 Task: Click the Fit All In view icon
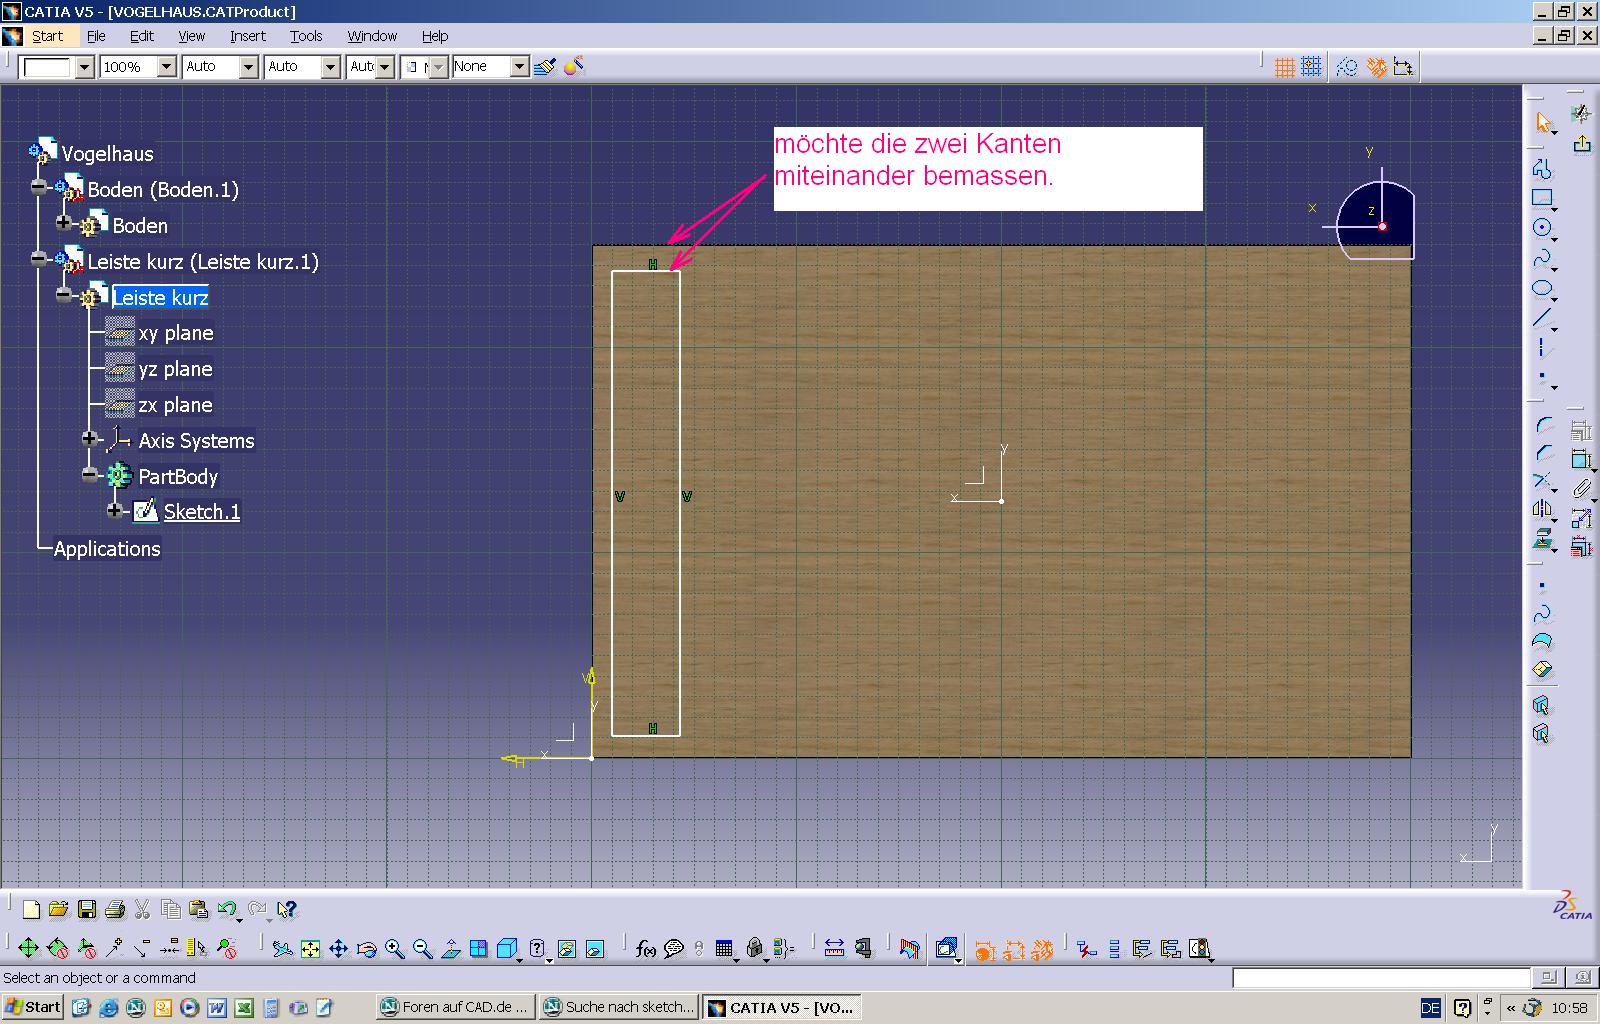click(x=310, y=948)
